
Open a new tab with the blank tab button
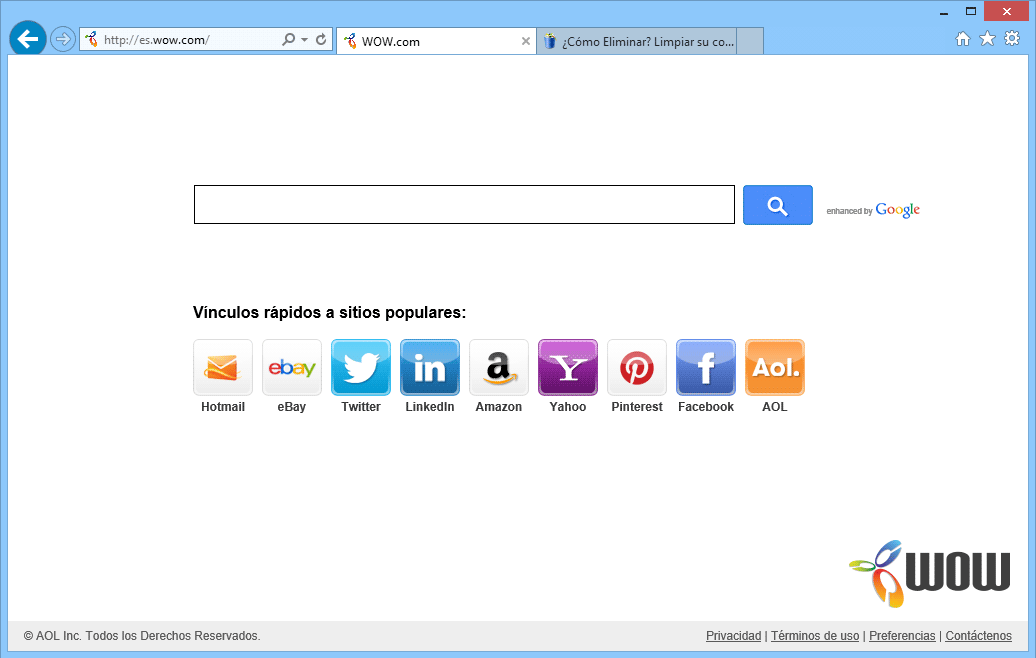coord(750,41)
